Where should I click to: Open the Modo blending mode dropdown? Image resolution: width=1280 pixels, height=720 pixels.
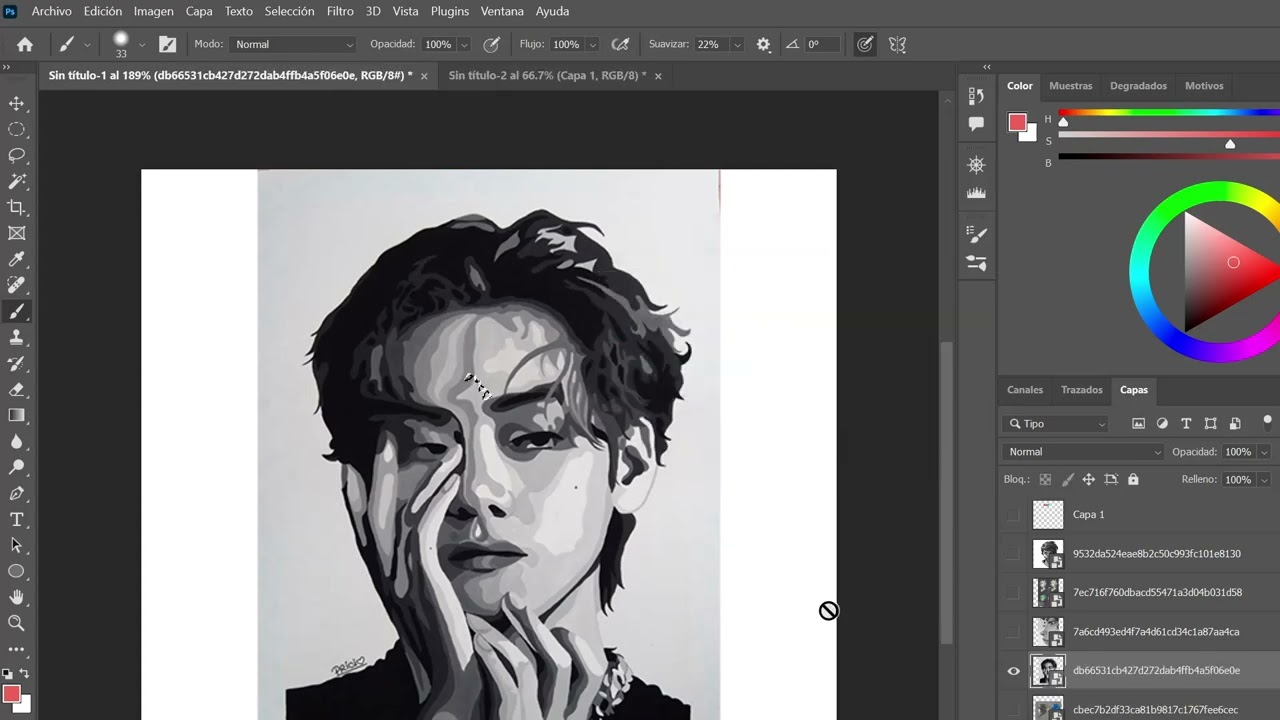point(293,44)
